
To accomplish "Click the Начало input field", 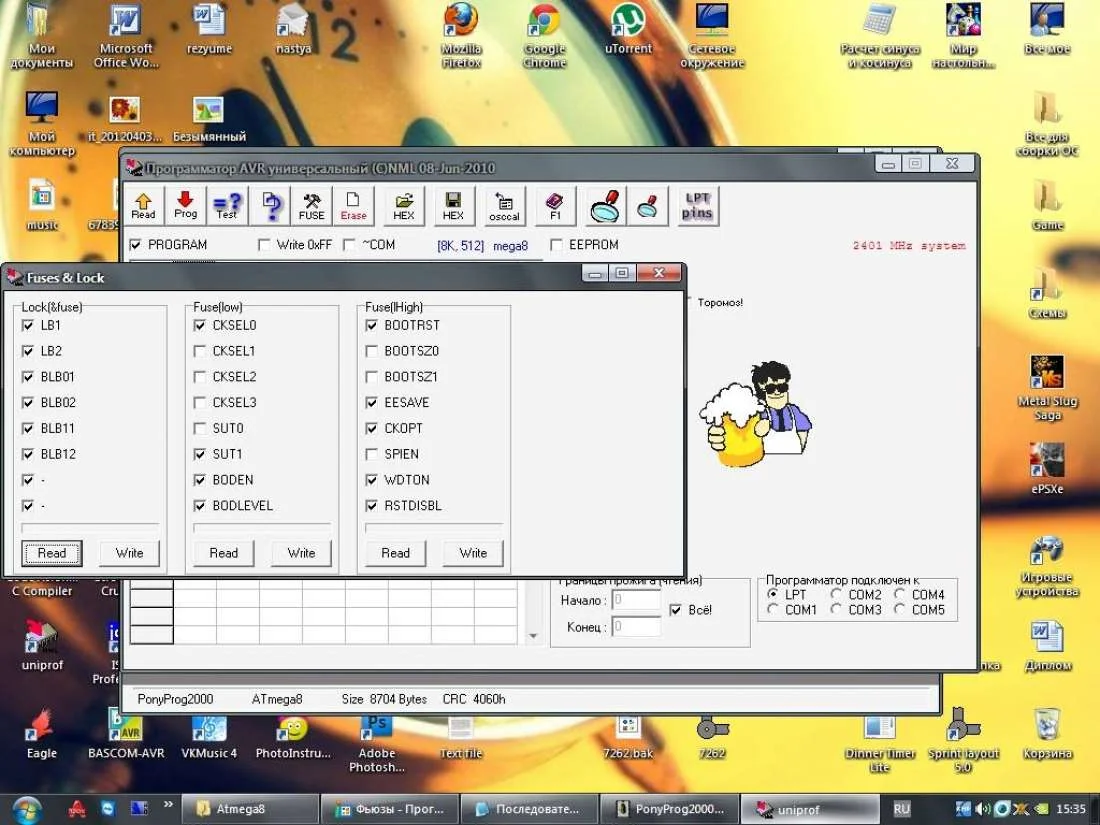I will 636,600.
